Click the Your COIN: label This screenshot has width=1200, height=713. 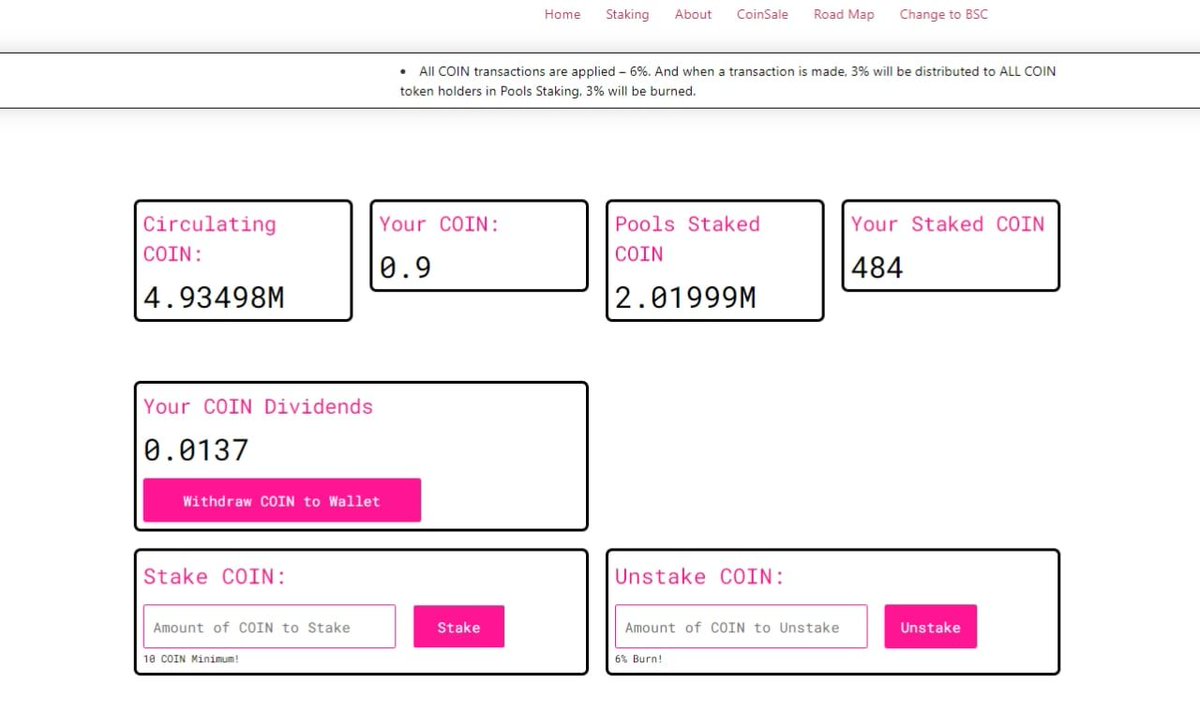click(x=439, y=224)
